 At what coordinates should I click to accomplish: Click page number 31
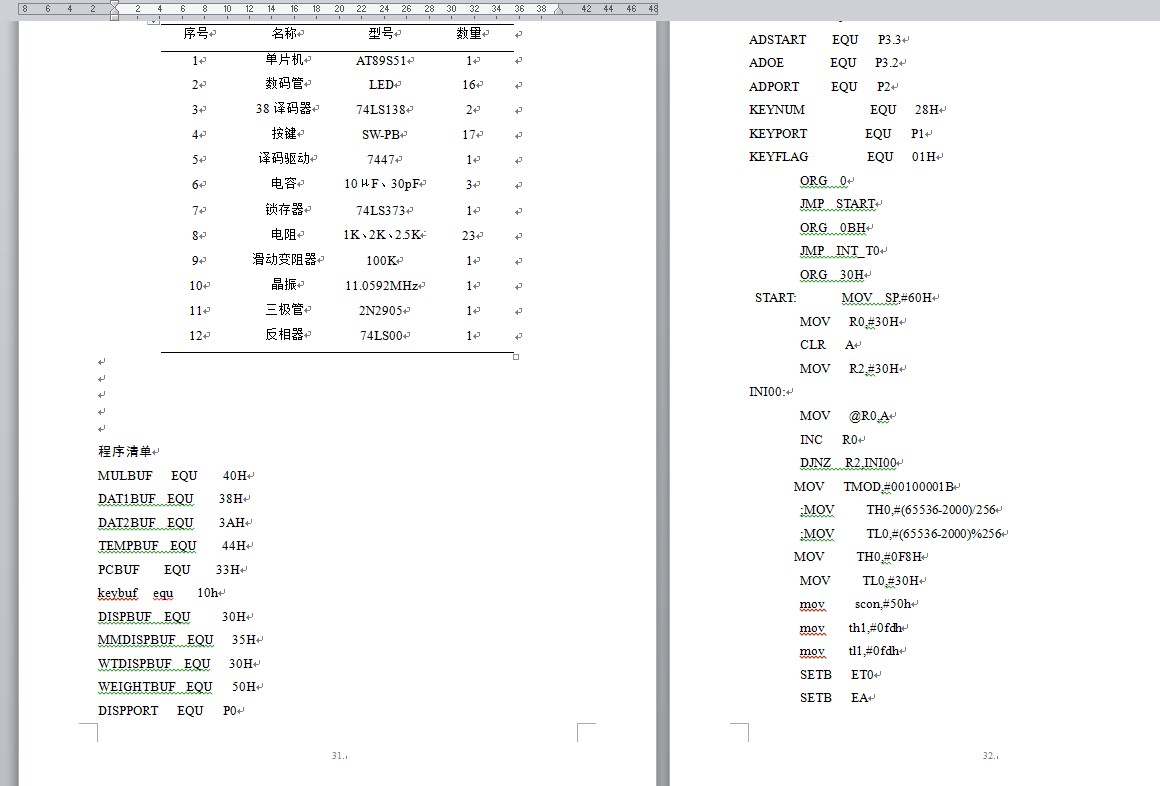pos(337,756)
